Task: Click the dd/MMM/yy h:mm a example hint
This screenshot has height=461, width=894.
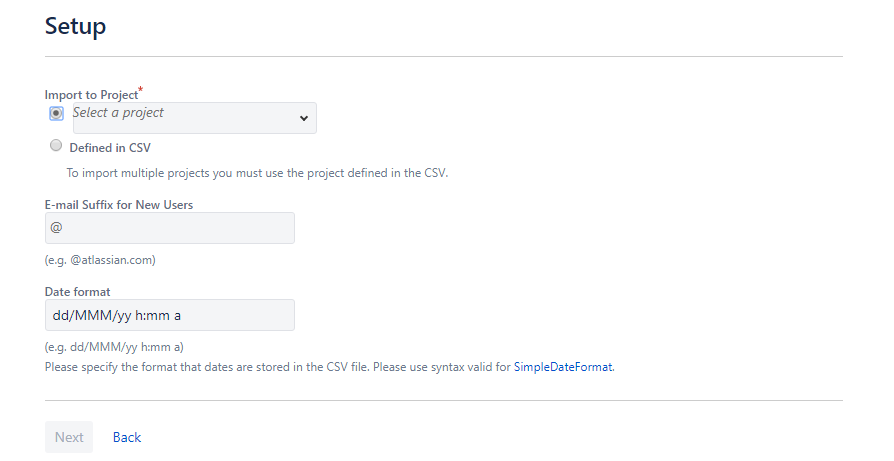Action: pyautogui.click(x=114, y=347)
